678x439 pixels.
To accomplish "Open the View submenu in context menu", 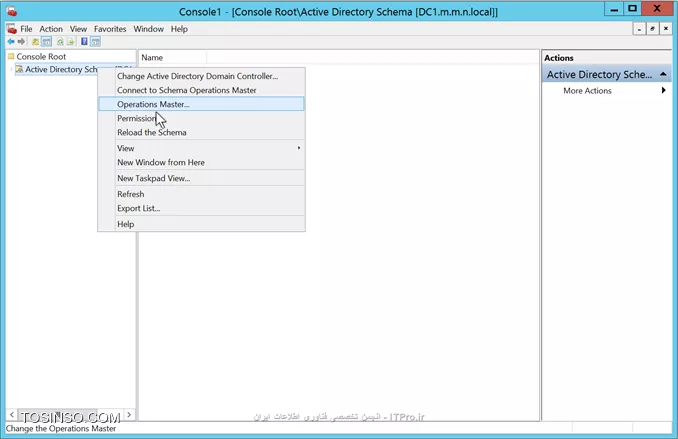I will (201, 148).
